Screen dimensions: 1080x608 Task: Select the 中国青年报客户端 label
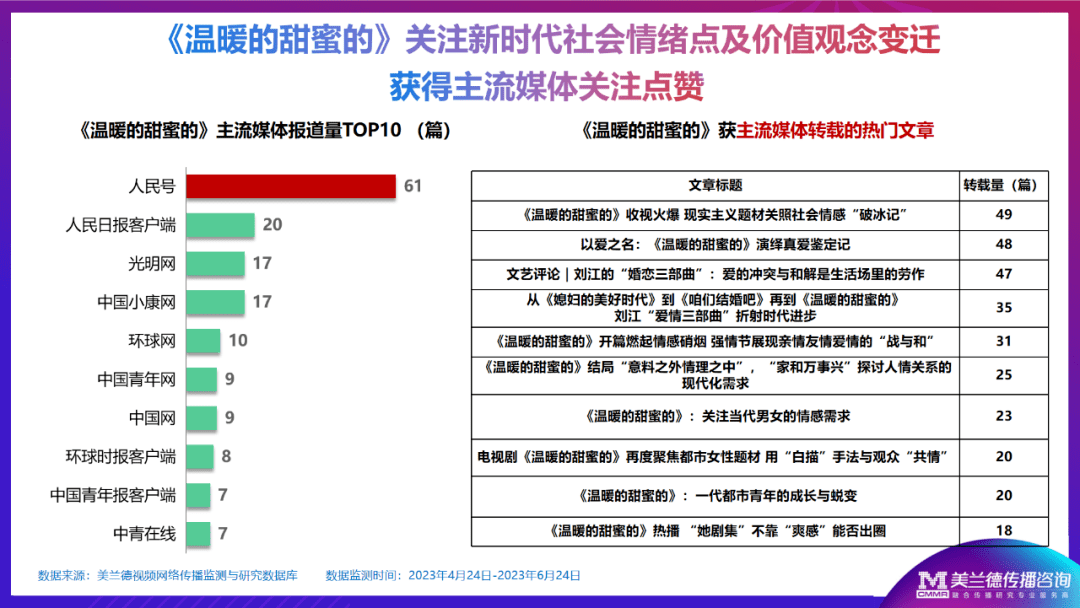pyautogui.click(x=113, y=494)
